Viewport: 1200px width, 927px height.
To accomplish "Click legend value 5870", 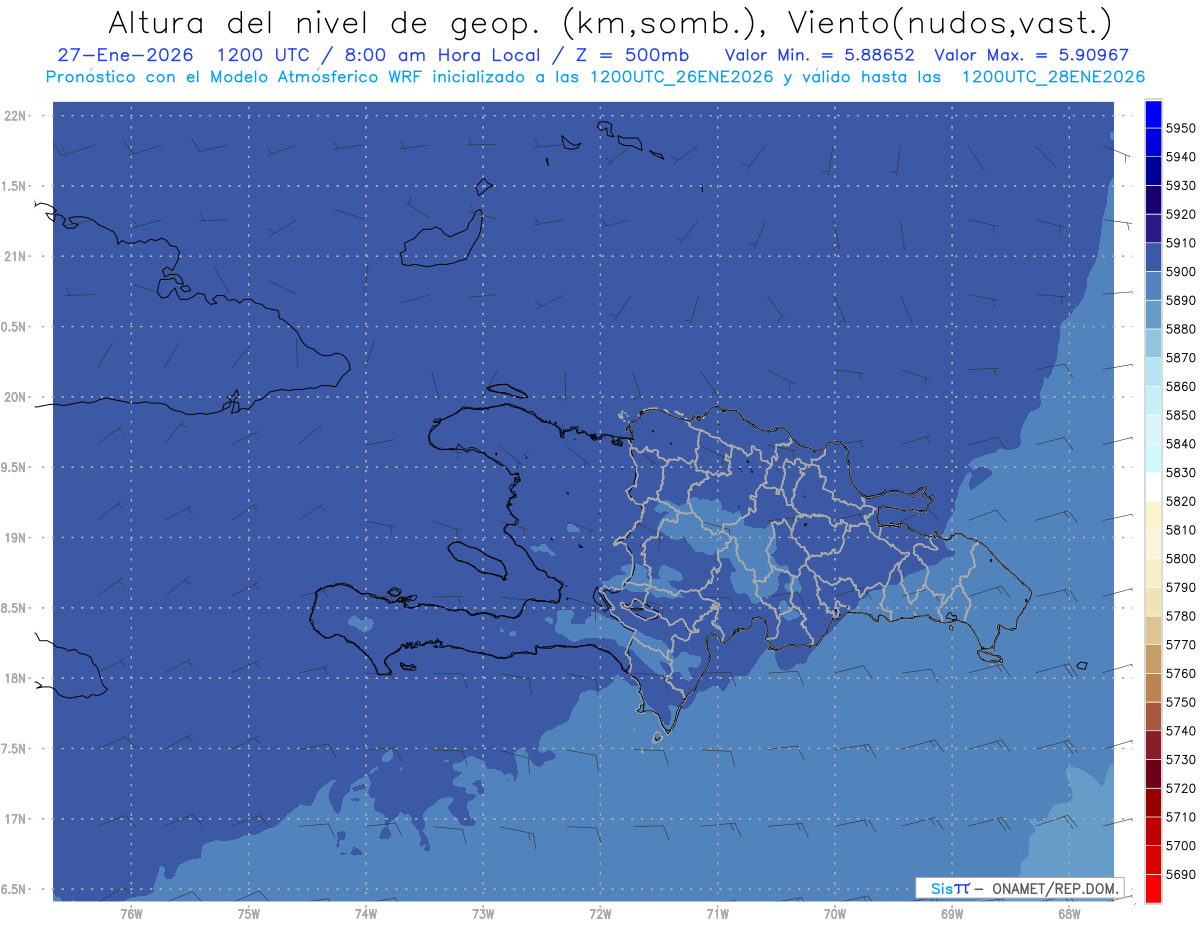I will tap(1180, 358).
